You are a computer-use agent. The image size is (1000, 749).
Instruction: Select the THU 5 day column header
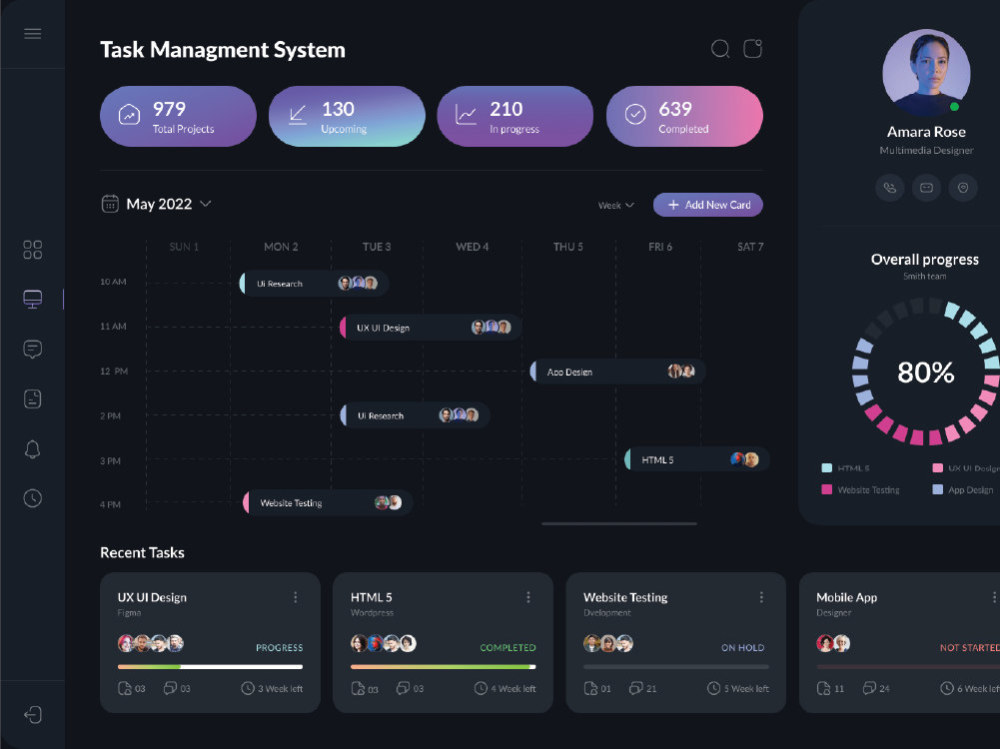pyautogui.click(x=568, y=247)
